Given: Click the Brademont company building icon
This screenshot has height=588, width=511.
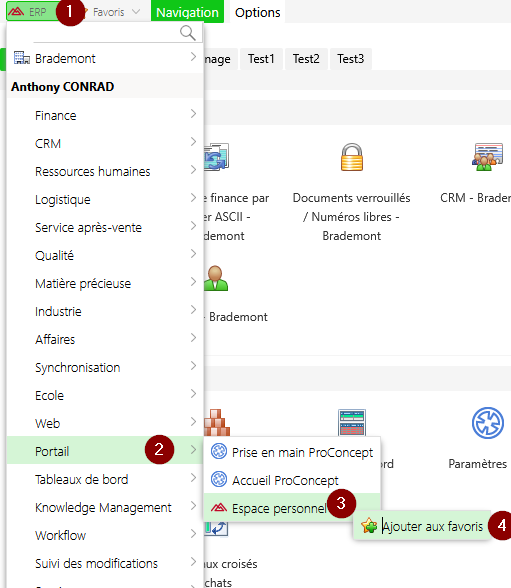Looking at the screenshot, I should [x=21, y=58].
